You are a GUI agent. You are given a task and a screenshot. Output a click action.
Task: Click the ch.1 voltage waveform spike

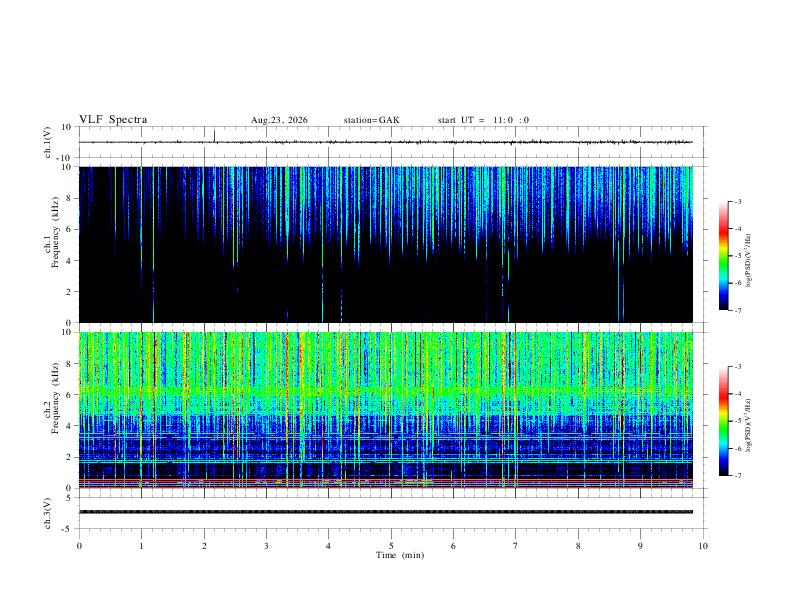click(x=215, y=136)
